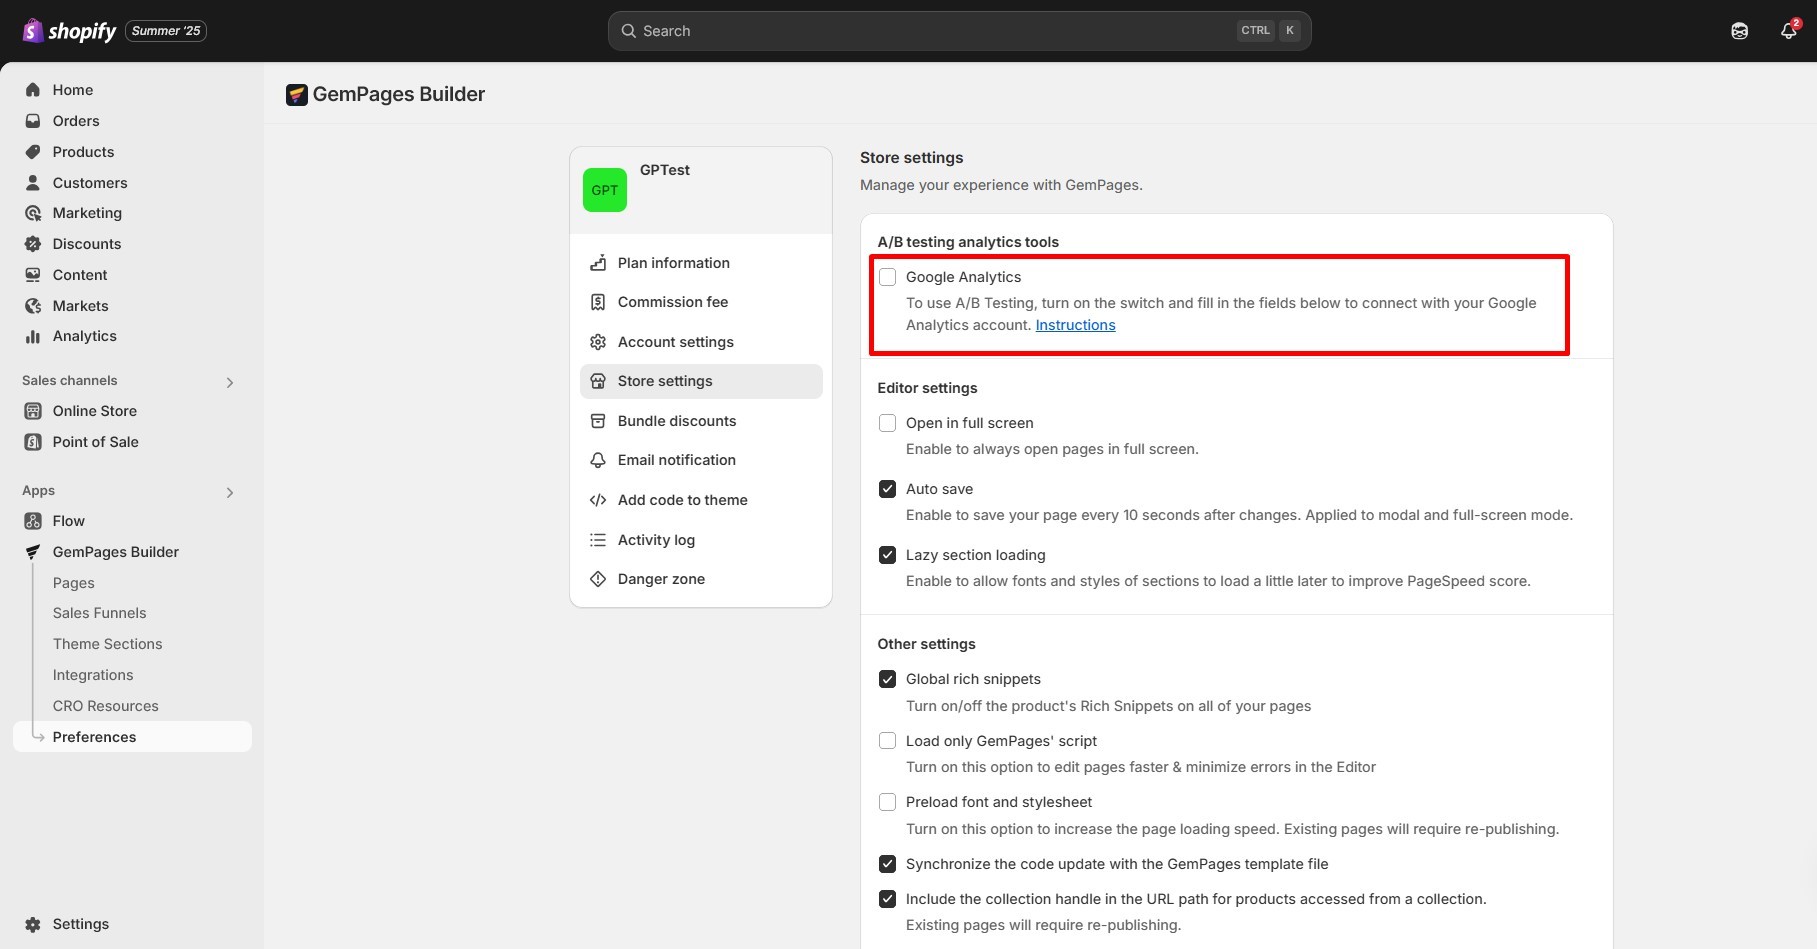Click the Add code to theme icon

[x=598, y=500]
